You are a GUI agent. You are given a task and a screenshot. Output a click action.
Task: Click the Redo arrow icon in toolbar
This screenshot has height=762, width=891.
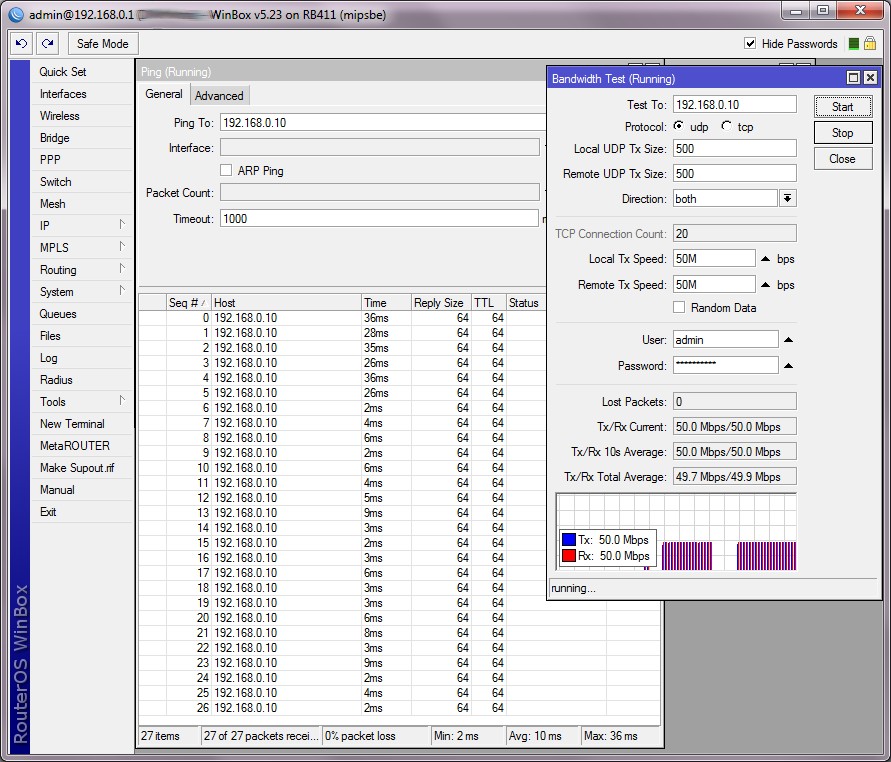pyautogui.click(x=47, y=44)
